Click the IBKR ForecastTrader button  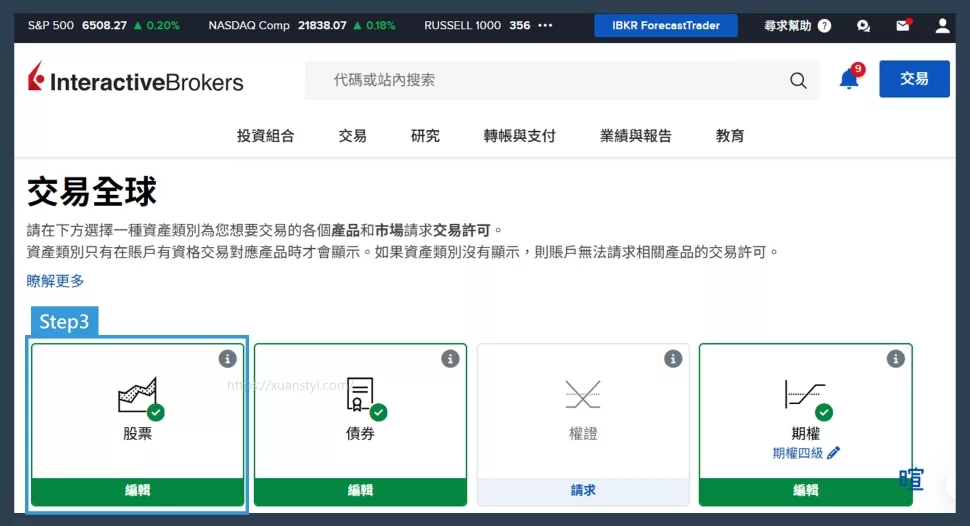coord(665,26)
